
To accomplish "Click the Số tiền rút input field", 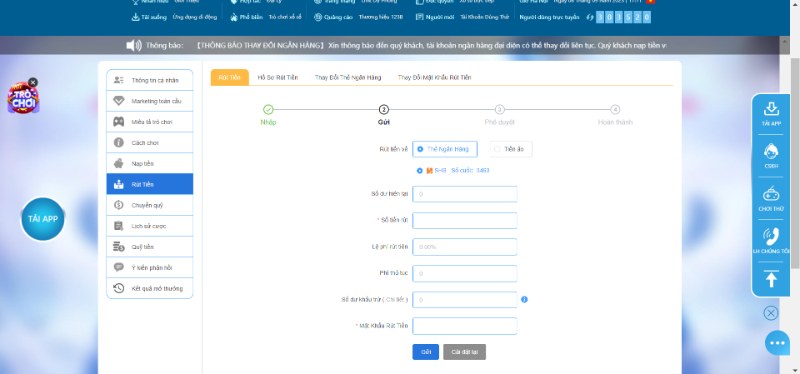I will point(465,220).
